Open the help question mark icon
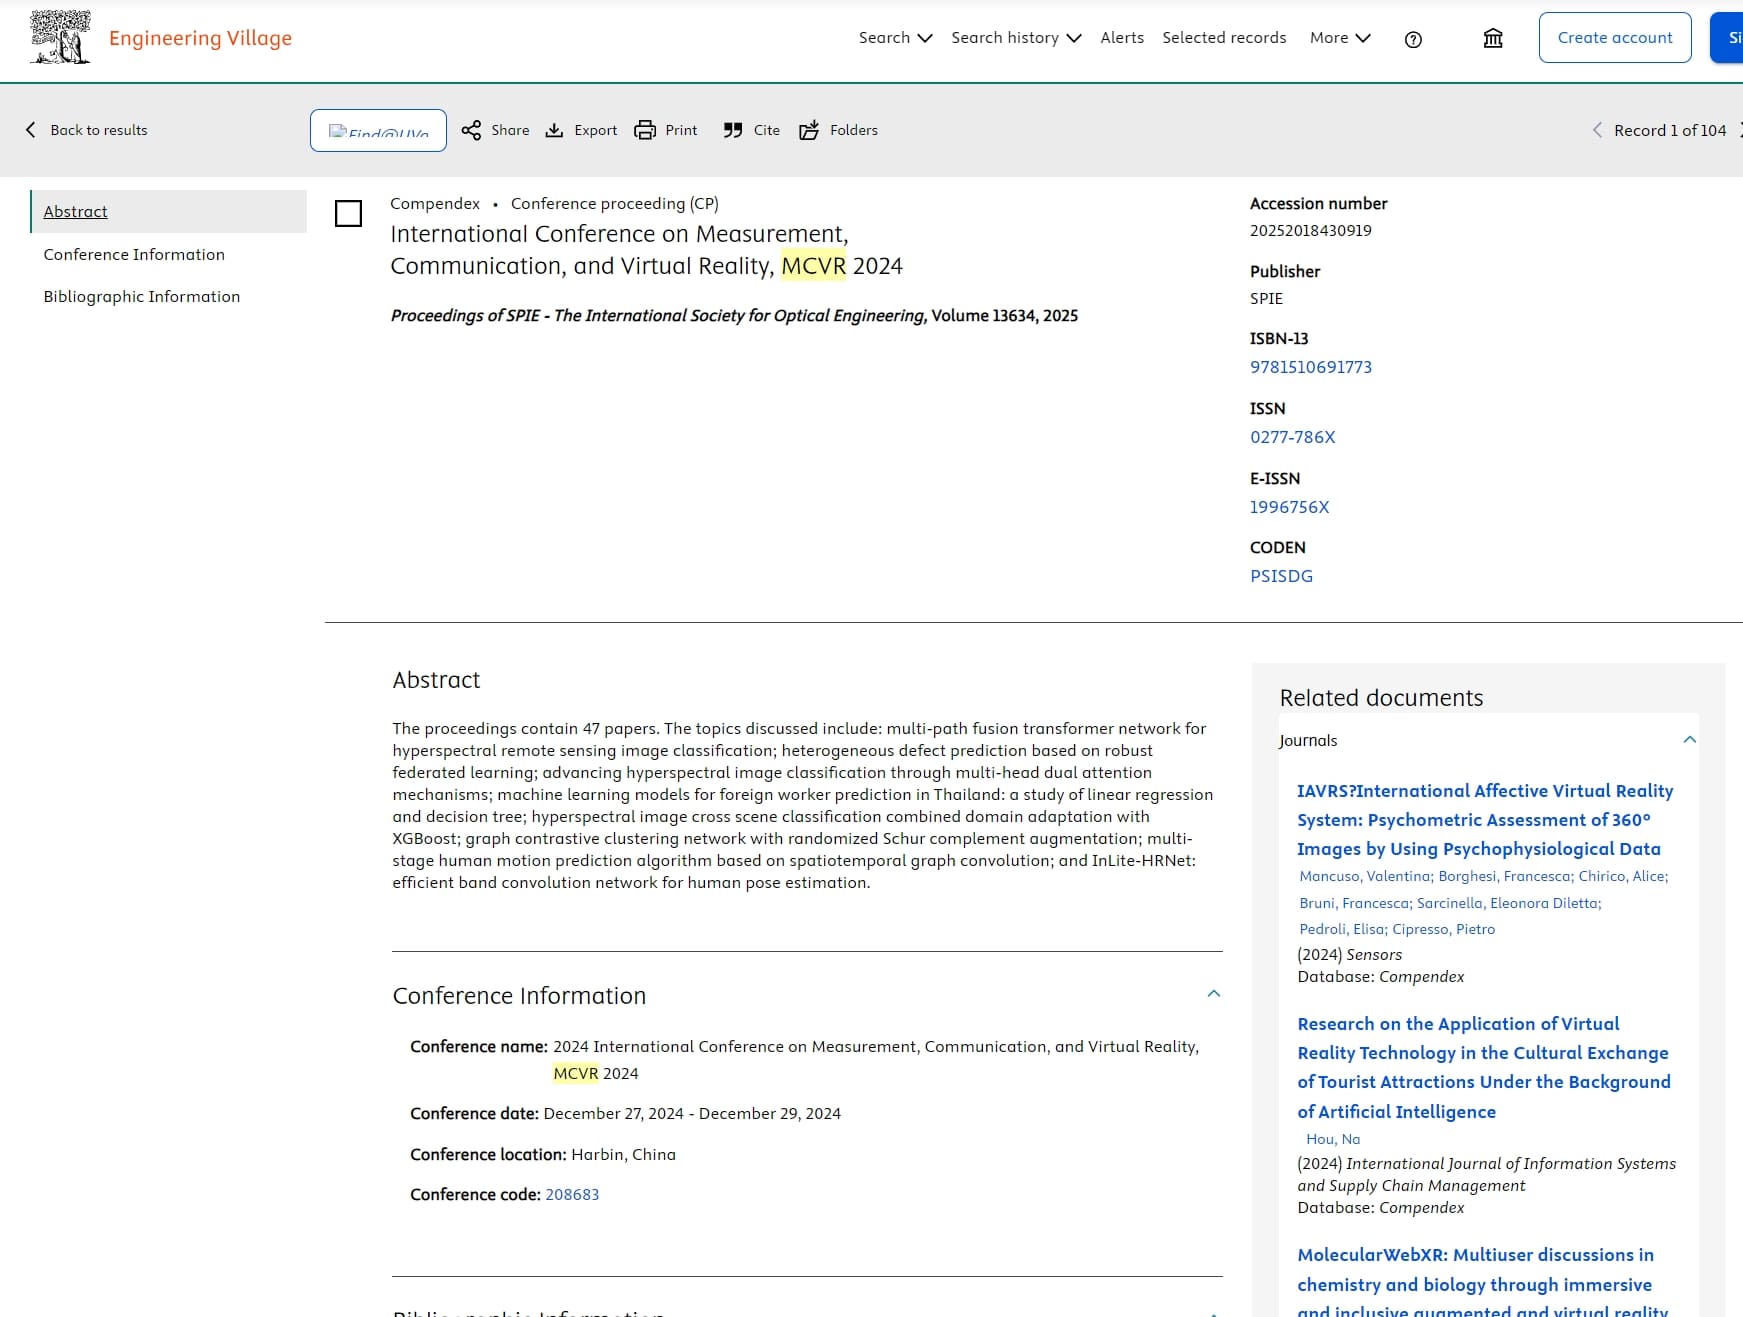 [1413, 39]
